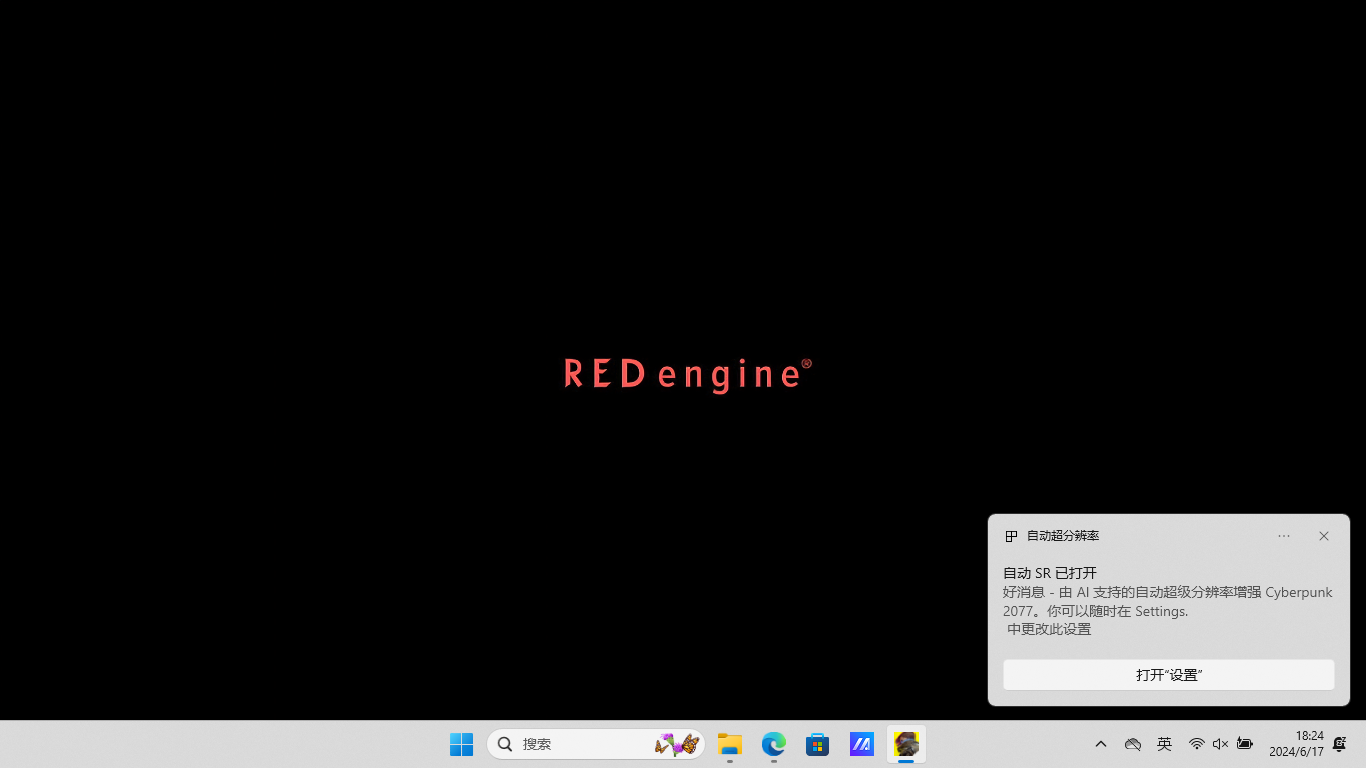This screenshot has height=768, width=1366.
Task: Click the taskbar 搜索 search box
Action: coord(580,744)
